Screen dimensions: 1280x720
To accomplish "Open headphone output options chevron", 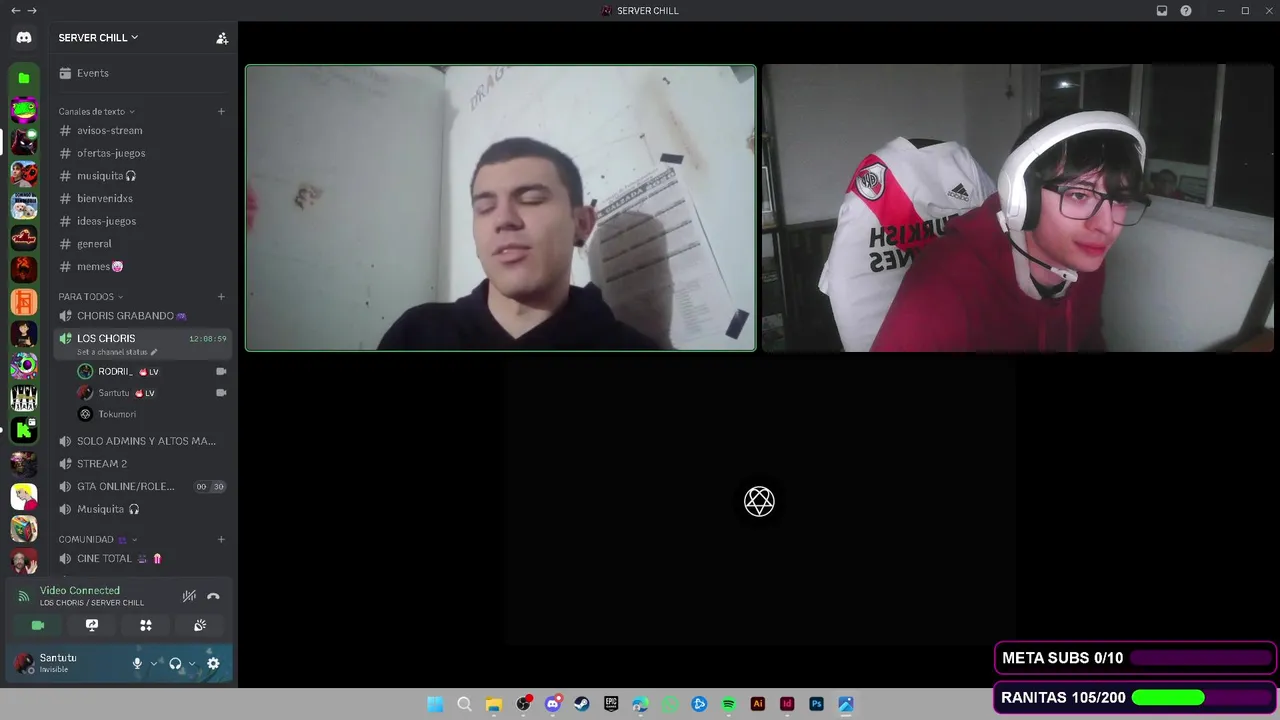I will point(192,663).
